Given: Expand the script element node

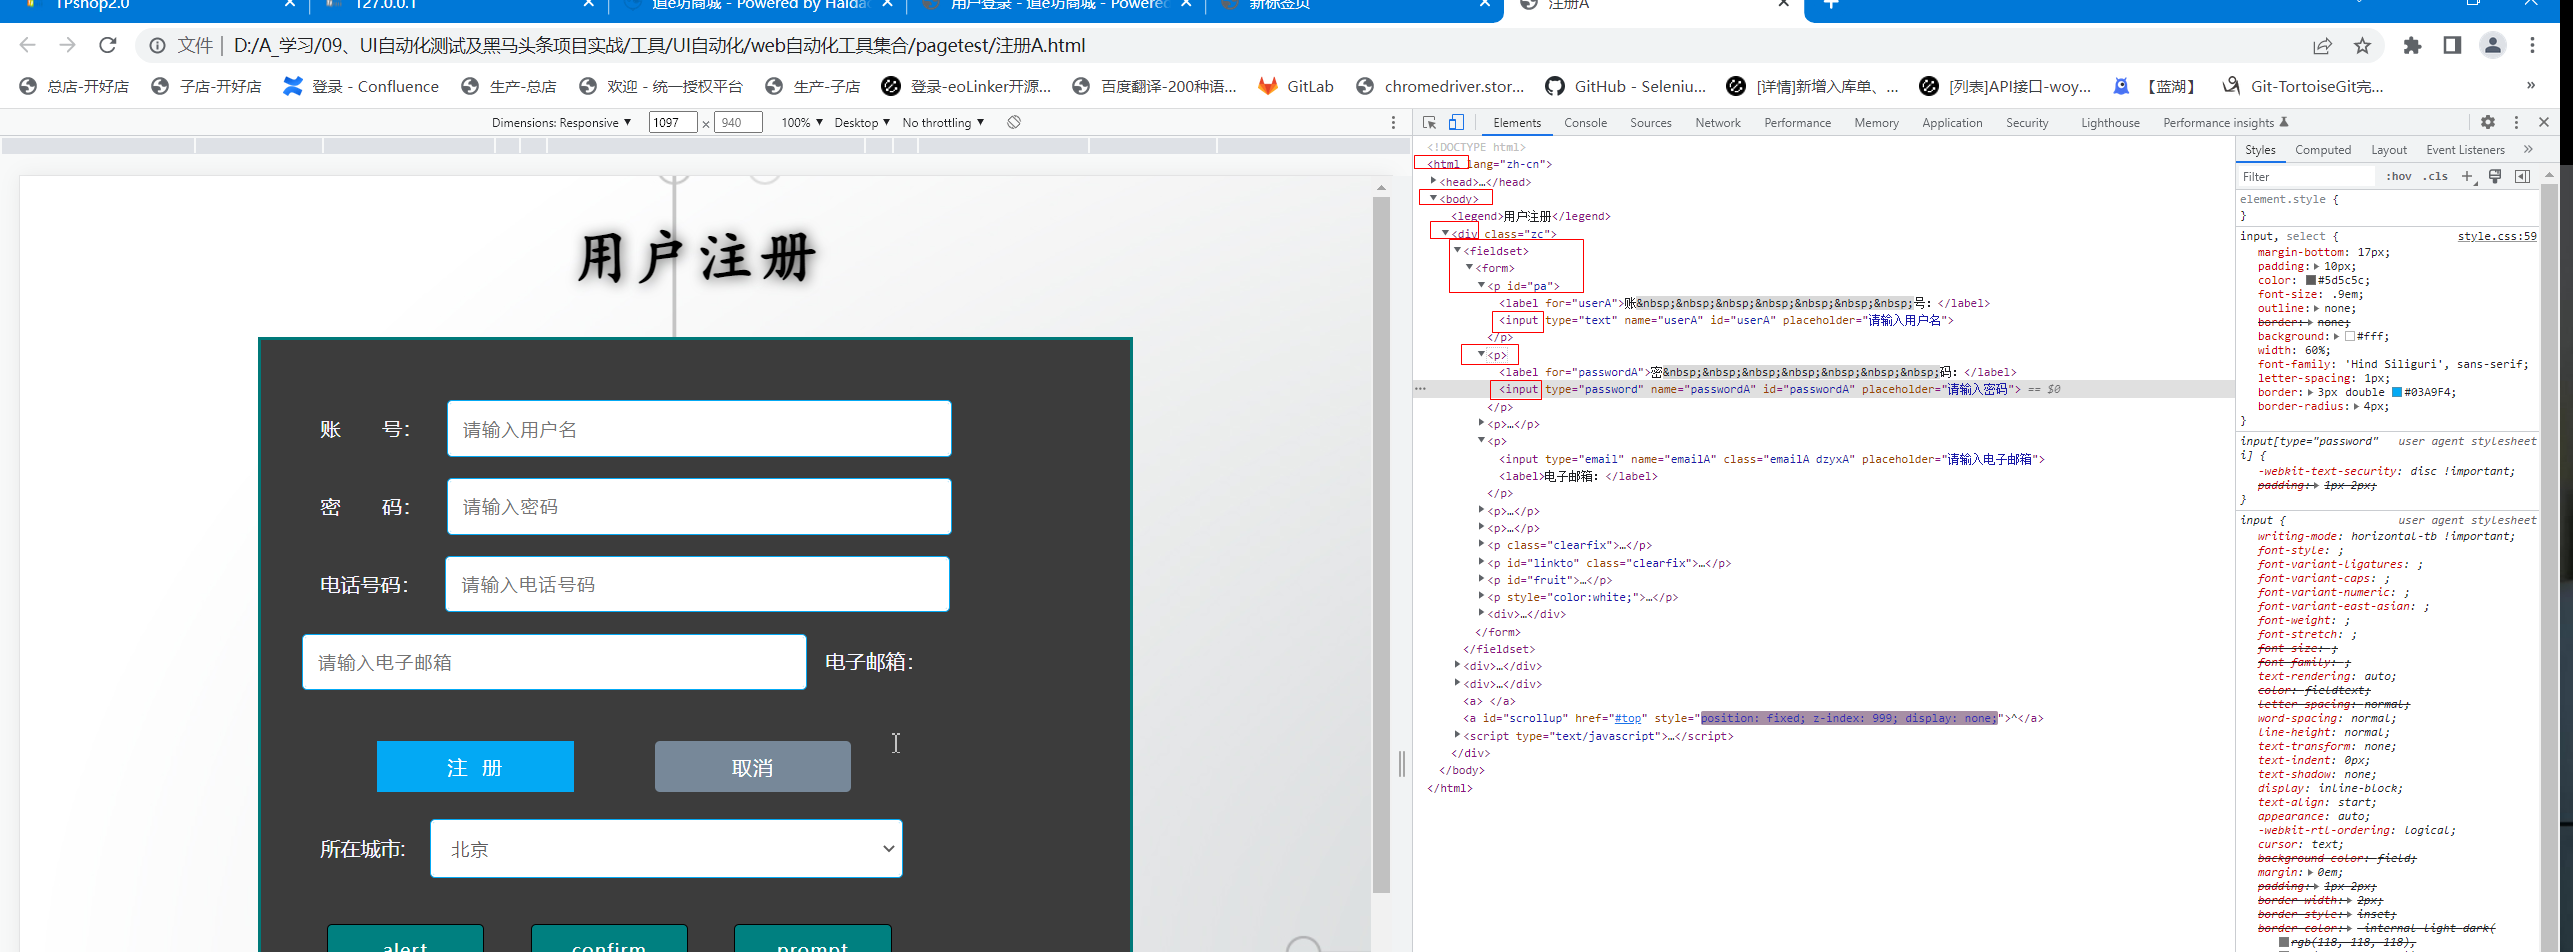Looking at the screenshot, I should point(1457,735).
